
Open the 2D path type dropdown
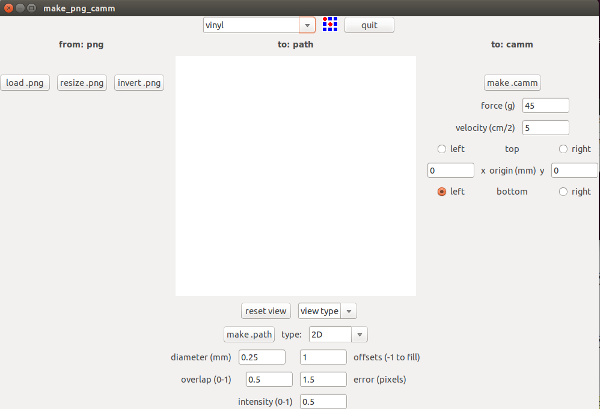(x=359, y=335)
